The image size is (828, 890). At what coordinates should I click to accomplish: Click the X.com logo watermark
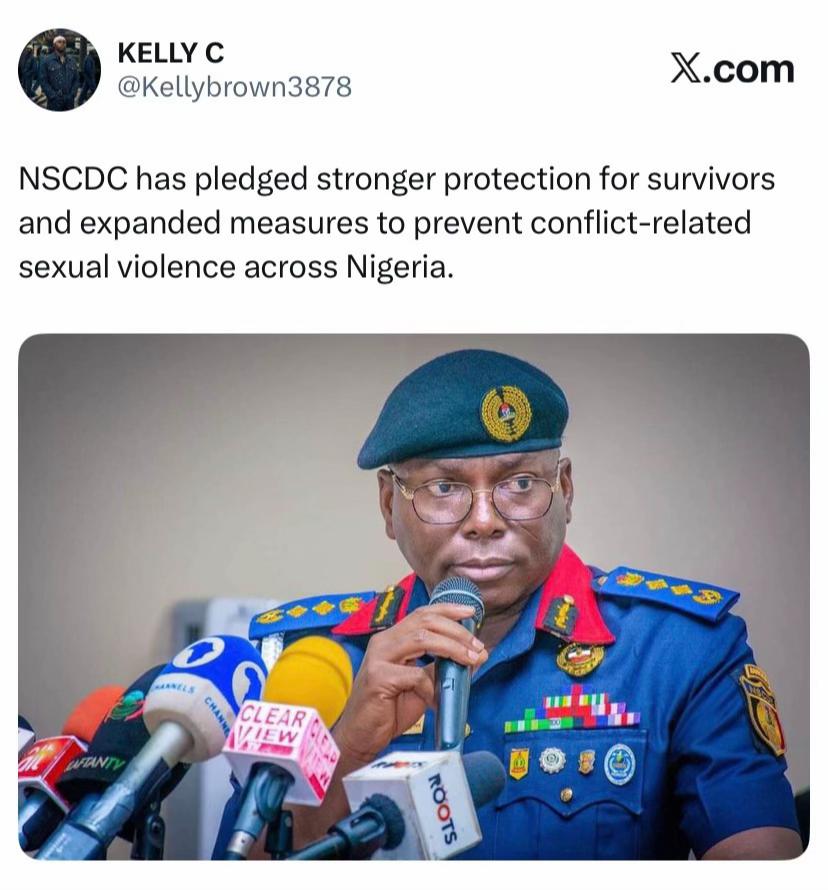732,69
